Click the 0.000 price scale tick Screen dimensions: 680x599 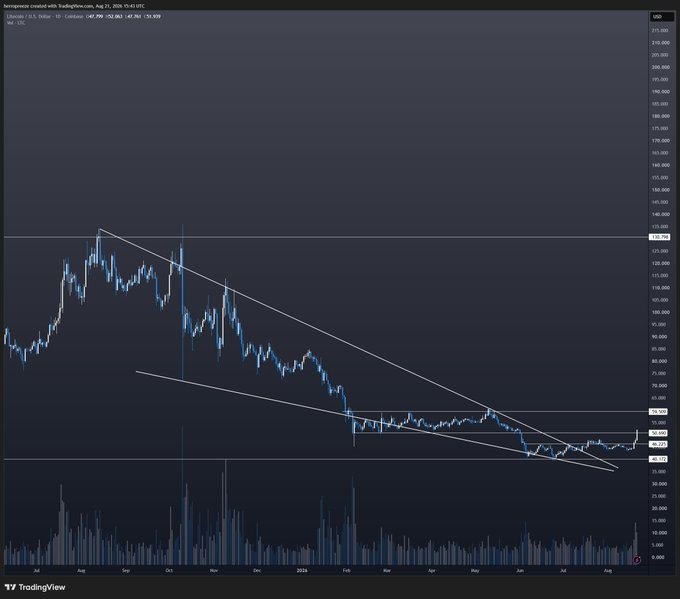pos(658,557)
